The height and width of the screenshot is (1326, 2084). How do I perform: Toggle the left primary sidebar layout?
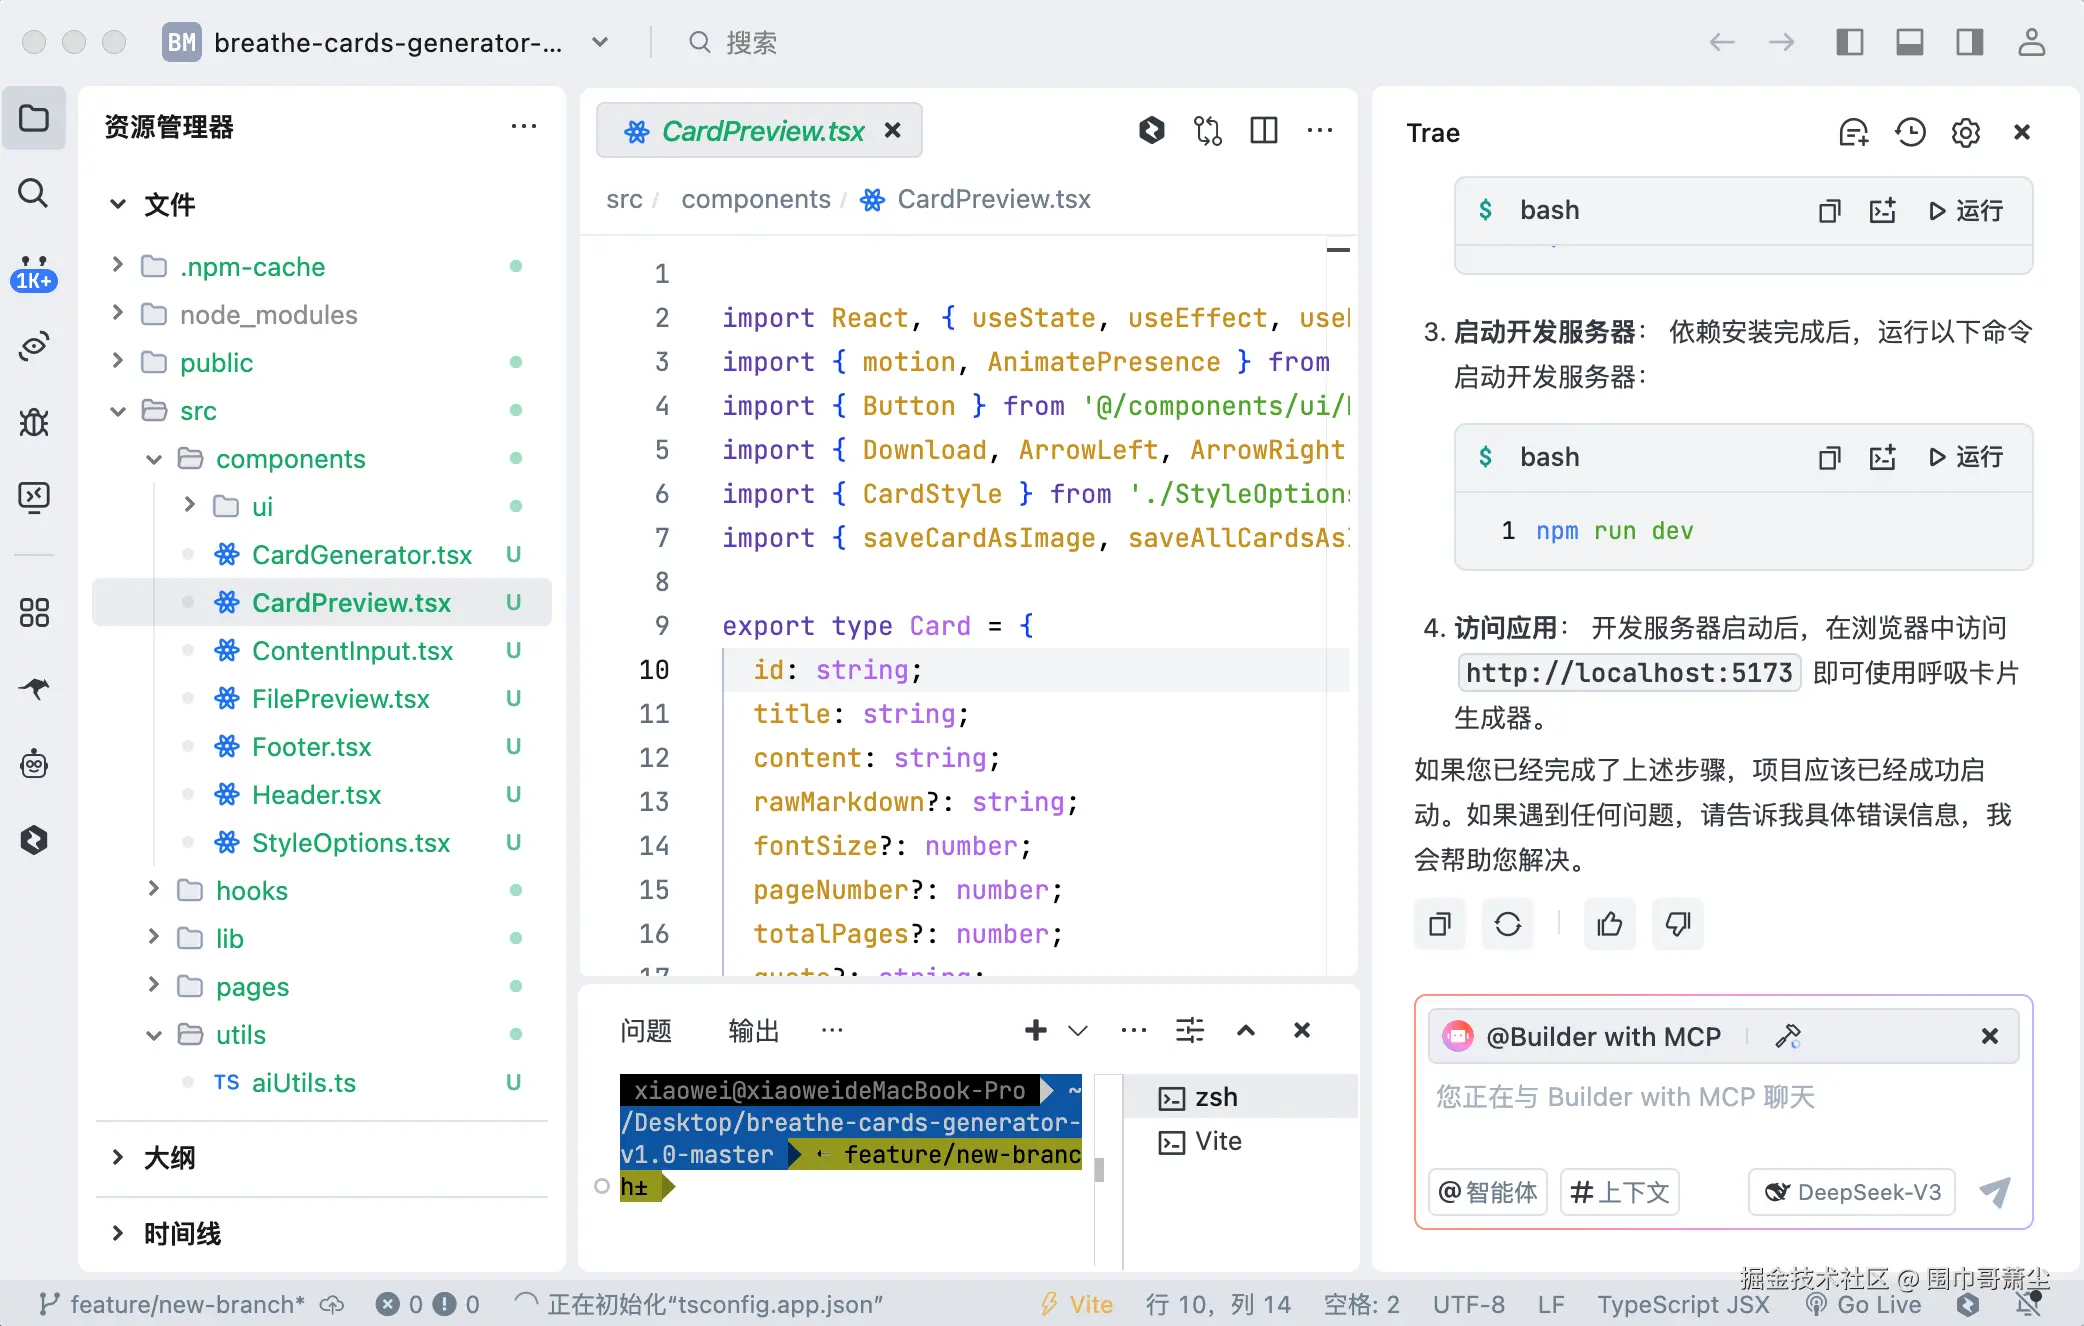[x=1850, y=42]
